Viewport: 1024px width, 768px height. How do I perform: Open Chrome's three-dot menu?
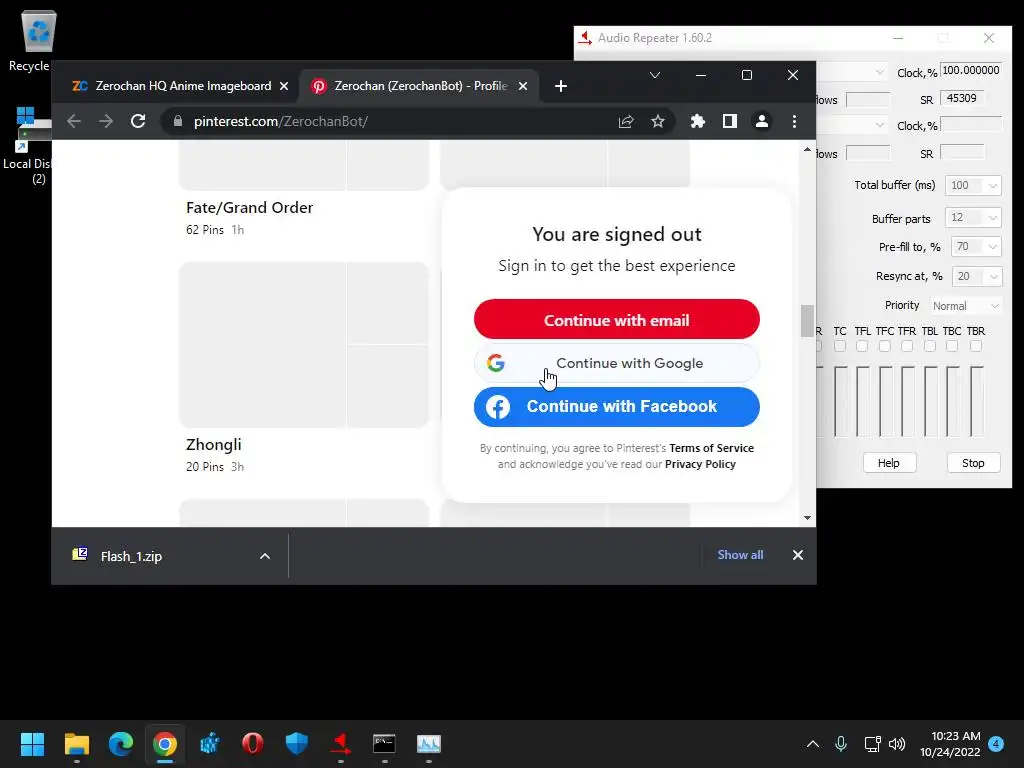(x=794, y=121)
